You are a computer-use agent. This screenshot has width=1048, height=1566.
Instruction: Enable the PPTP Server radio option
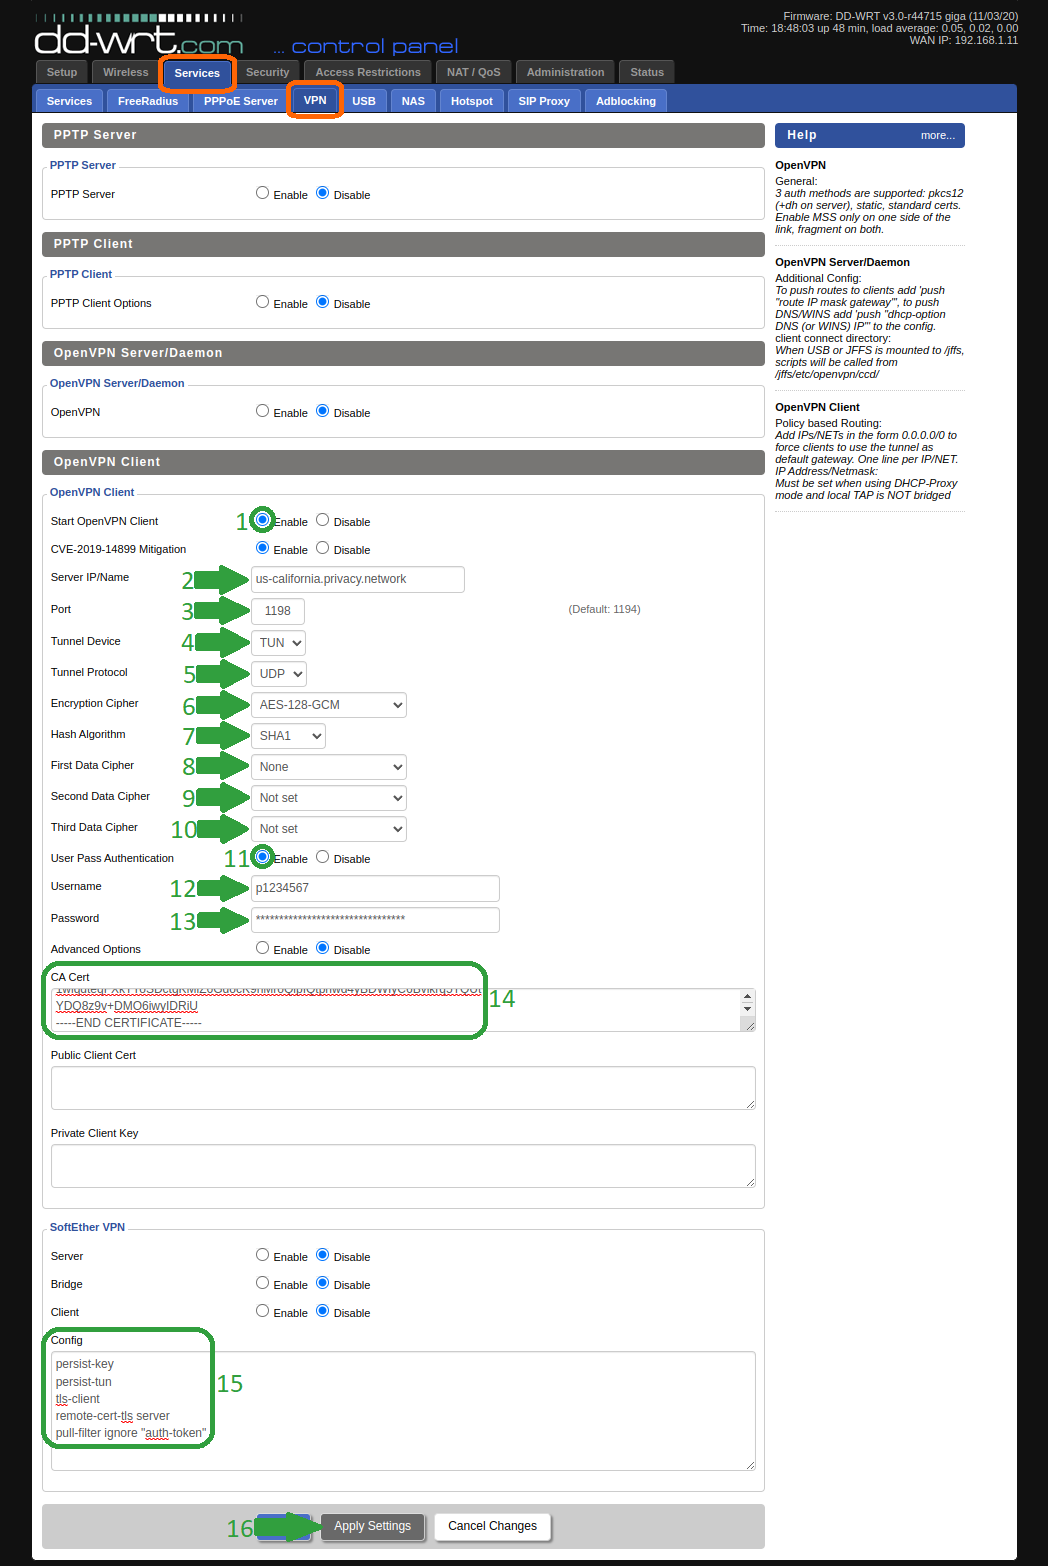263,193
